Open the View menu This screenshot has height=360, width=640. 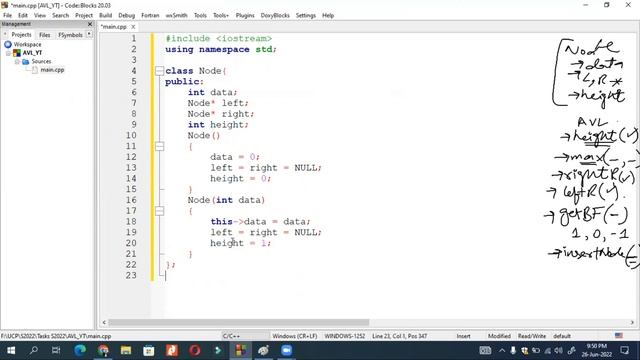point(40,15)
